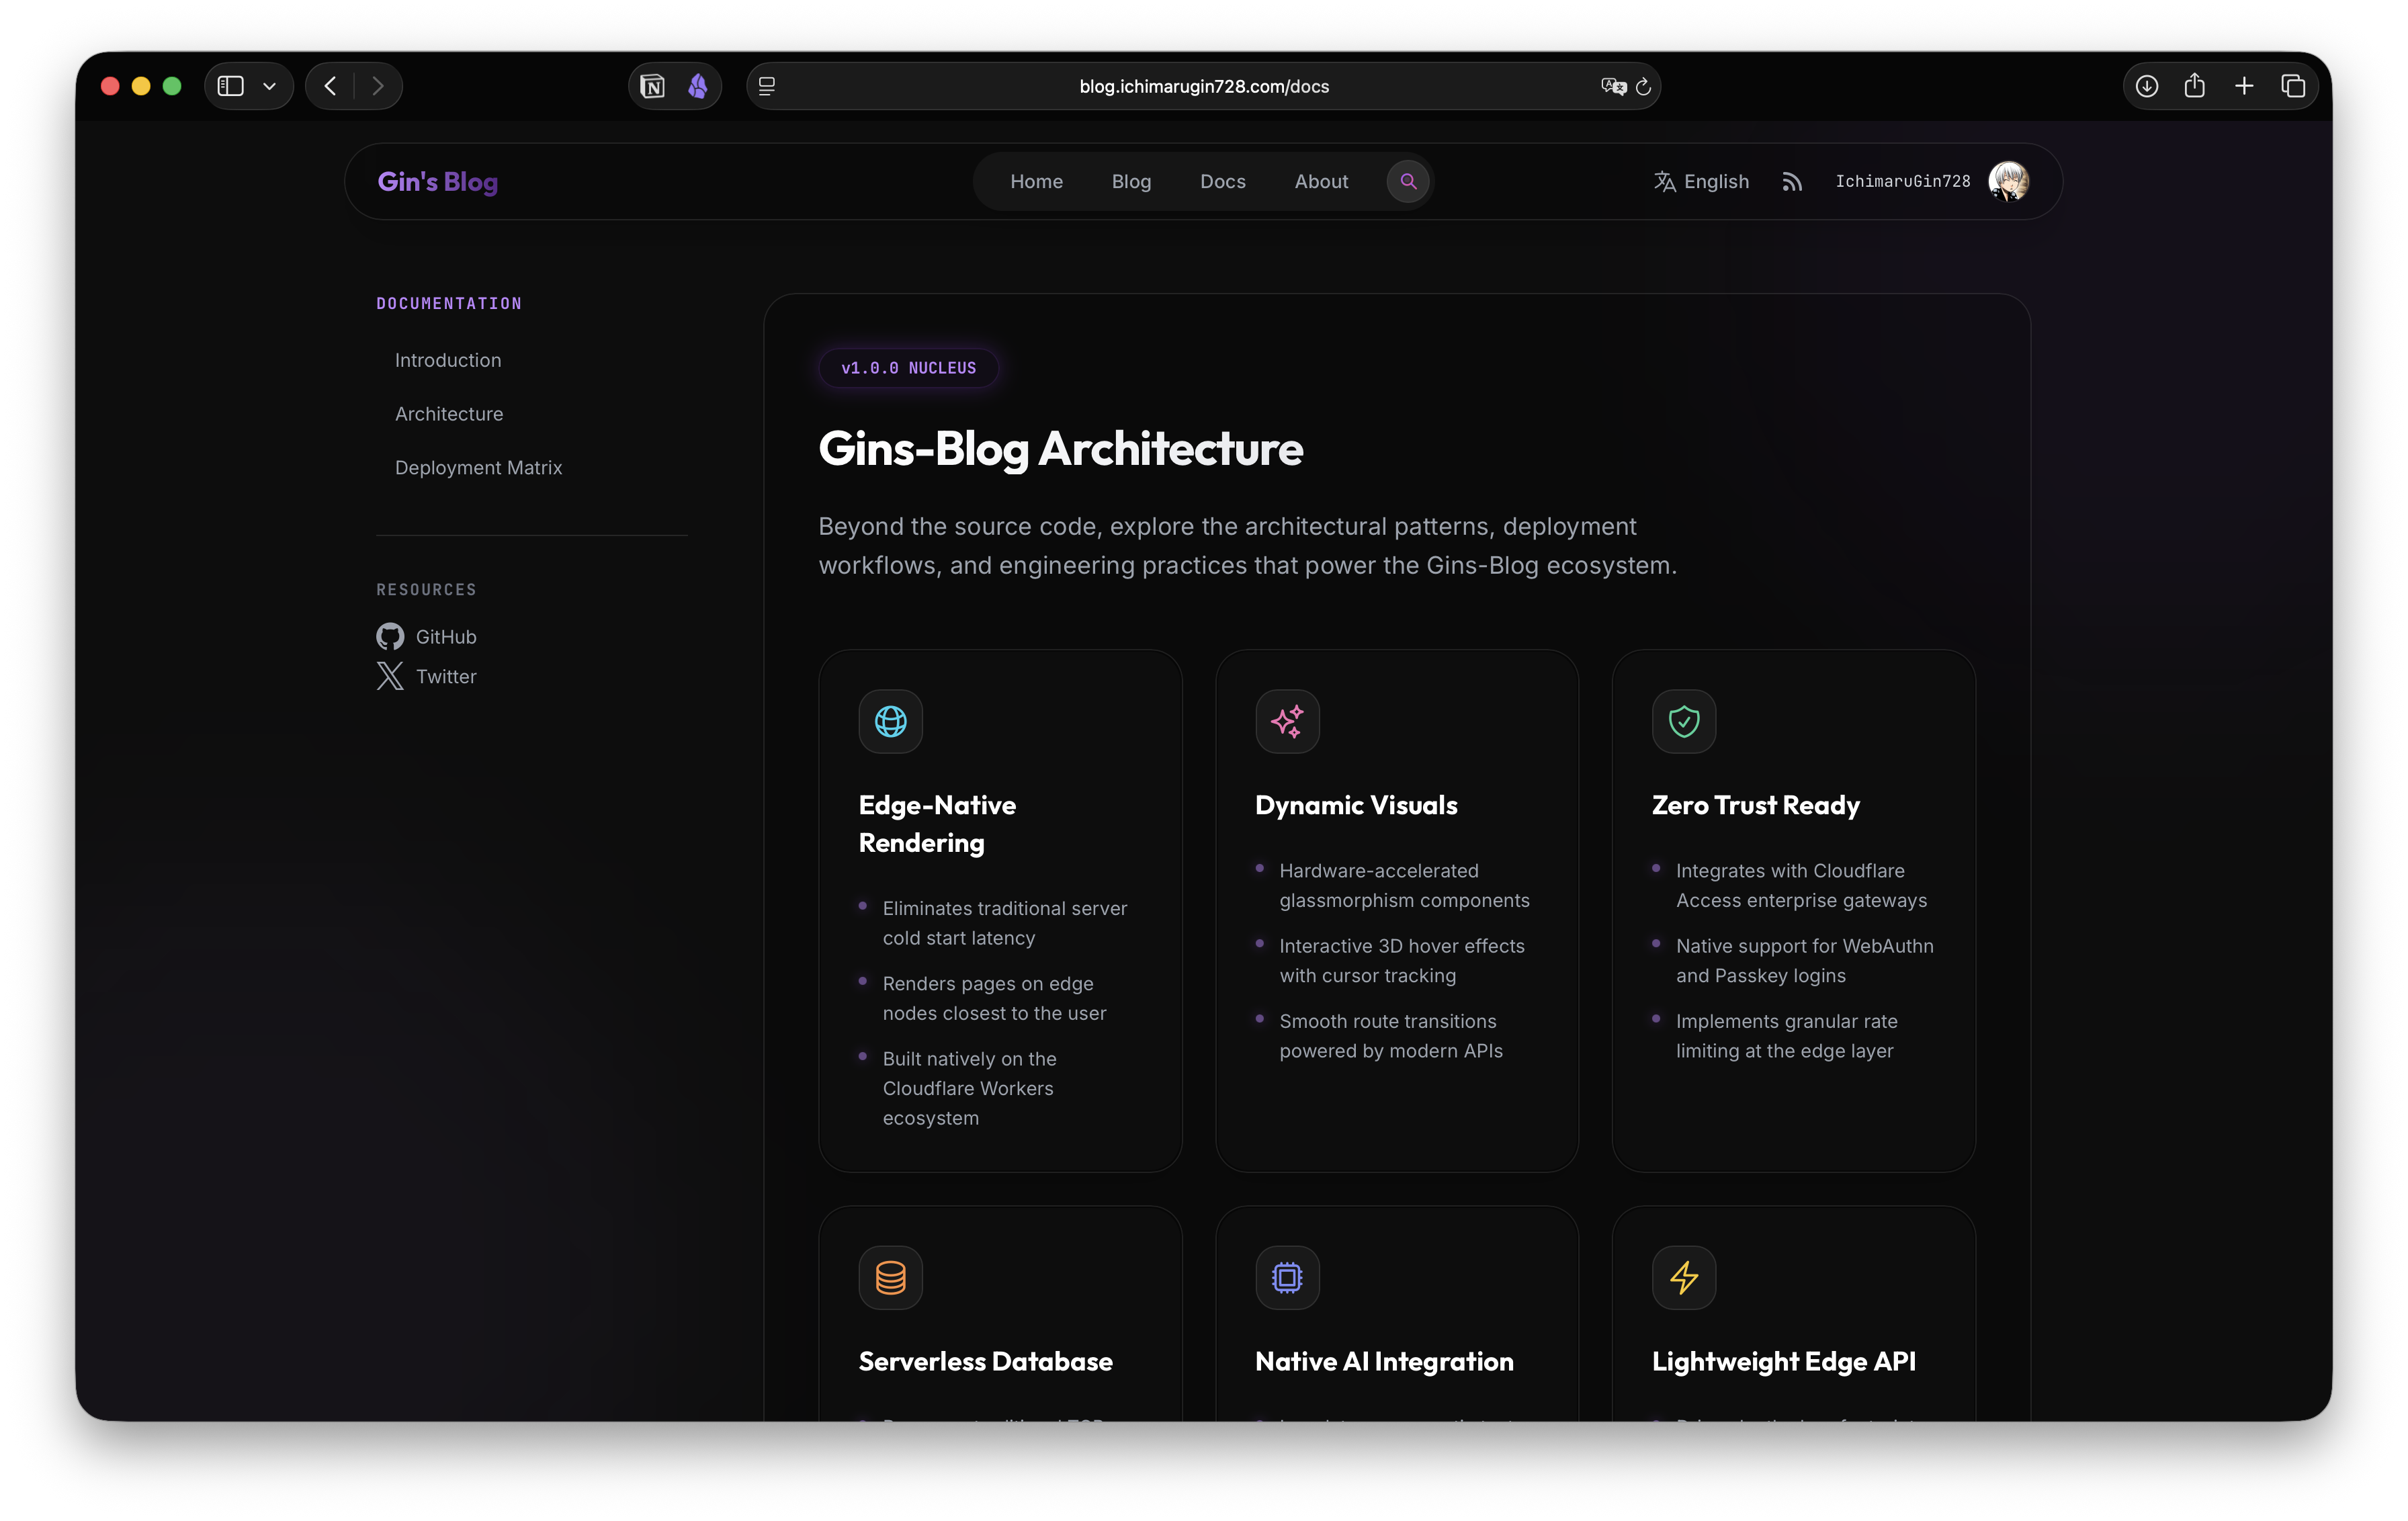Screen dimensions: 2408x1521
Task: Go to the Blog nav item
Action: tap(1131, 181)
